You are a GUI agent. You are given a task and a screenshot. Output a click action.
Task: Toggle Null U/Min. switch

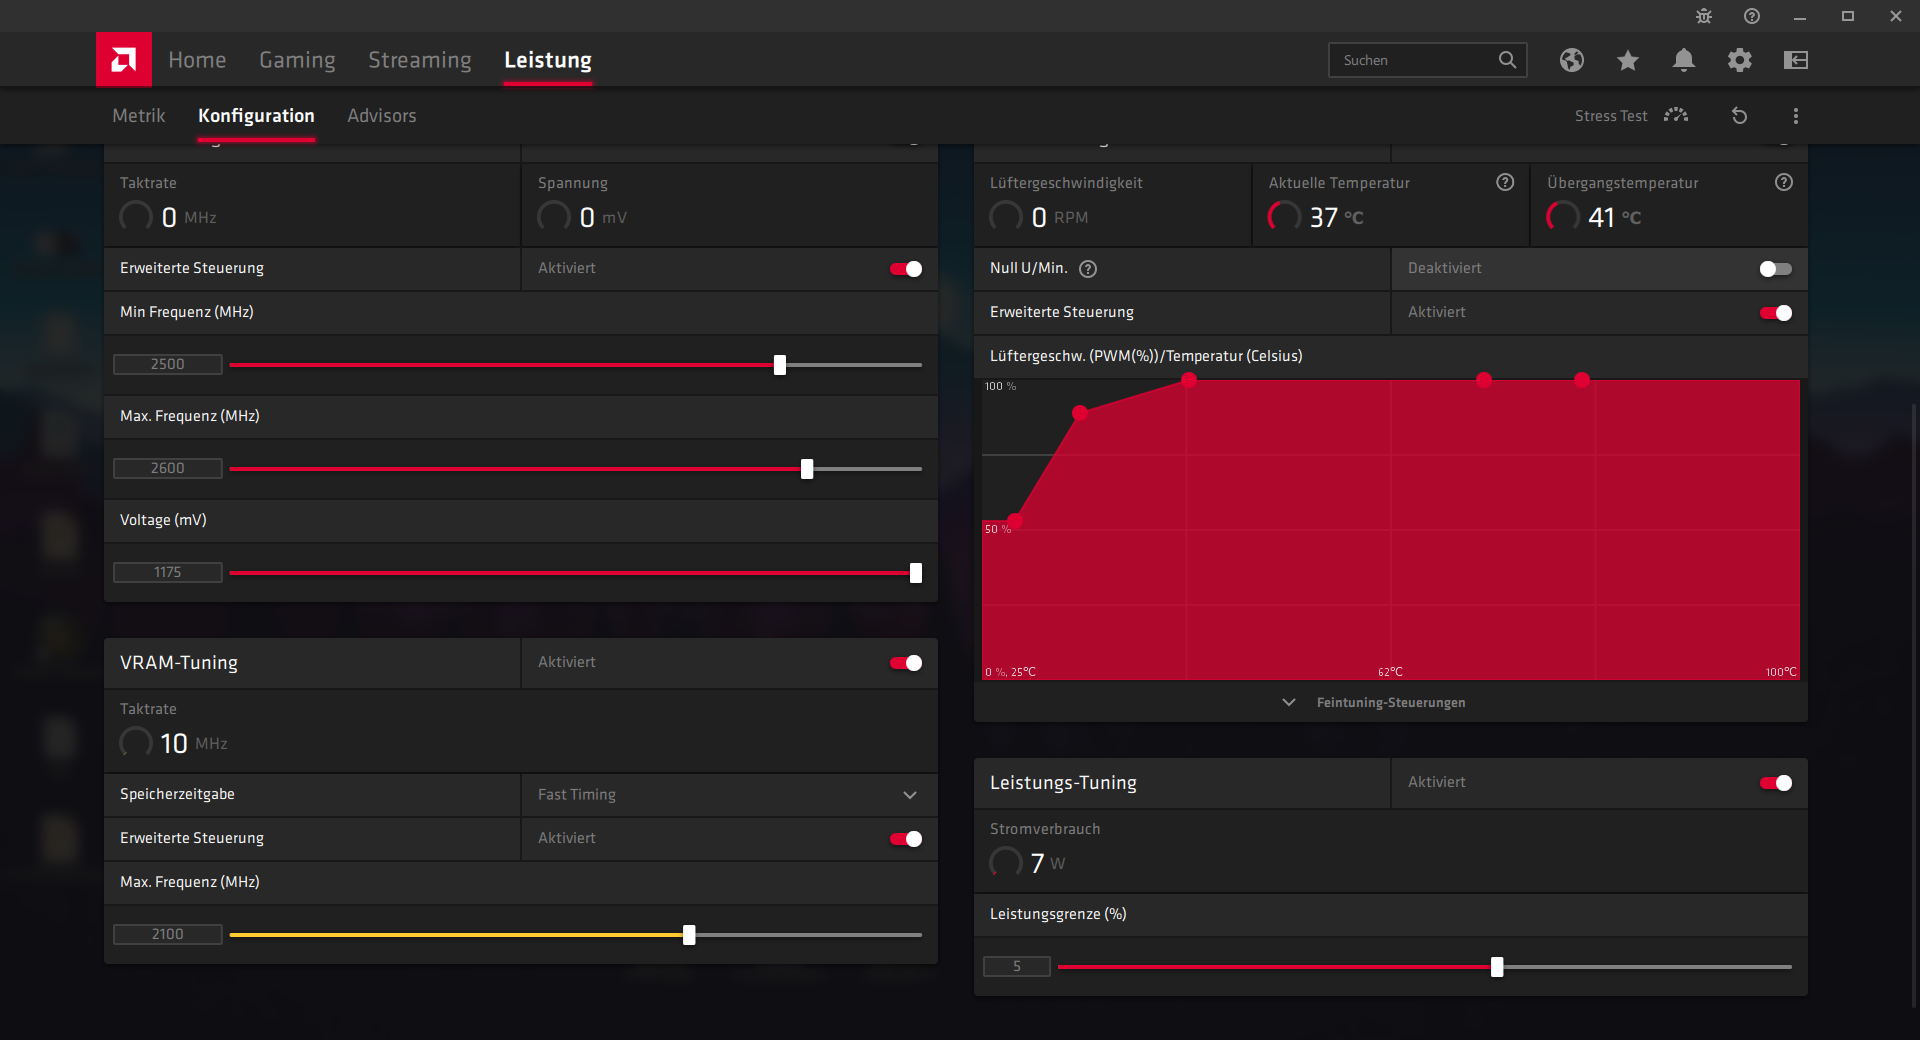1776,269
